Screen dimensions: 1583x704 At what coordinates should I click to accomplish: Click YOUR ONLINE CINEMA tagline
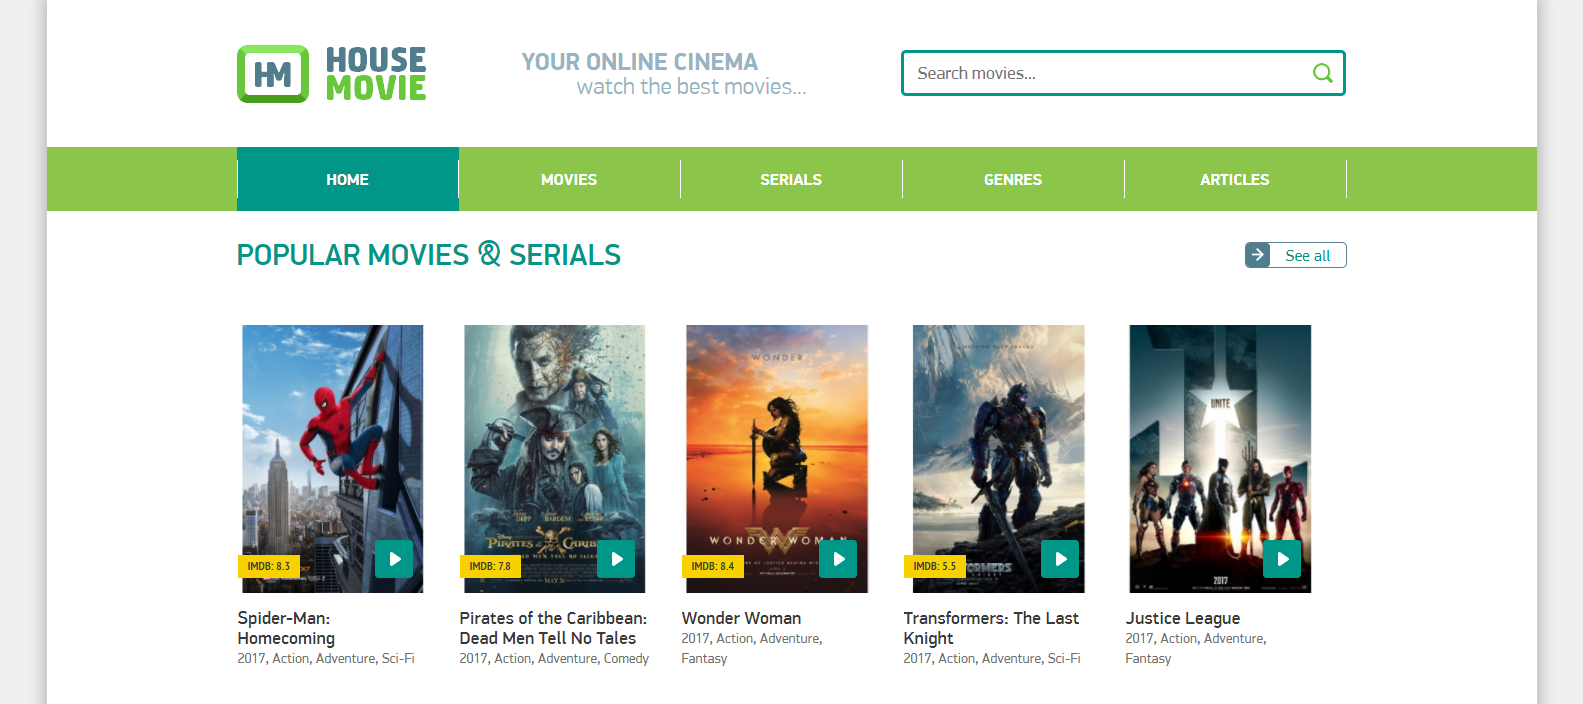(640, 62)
